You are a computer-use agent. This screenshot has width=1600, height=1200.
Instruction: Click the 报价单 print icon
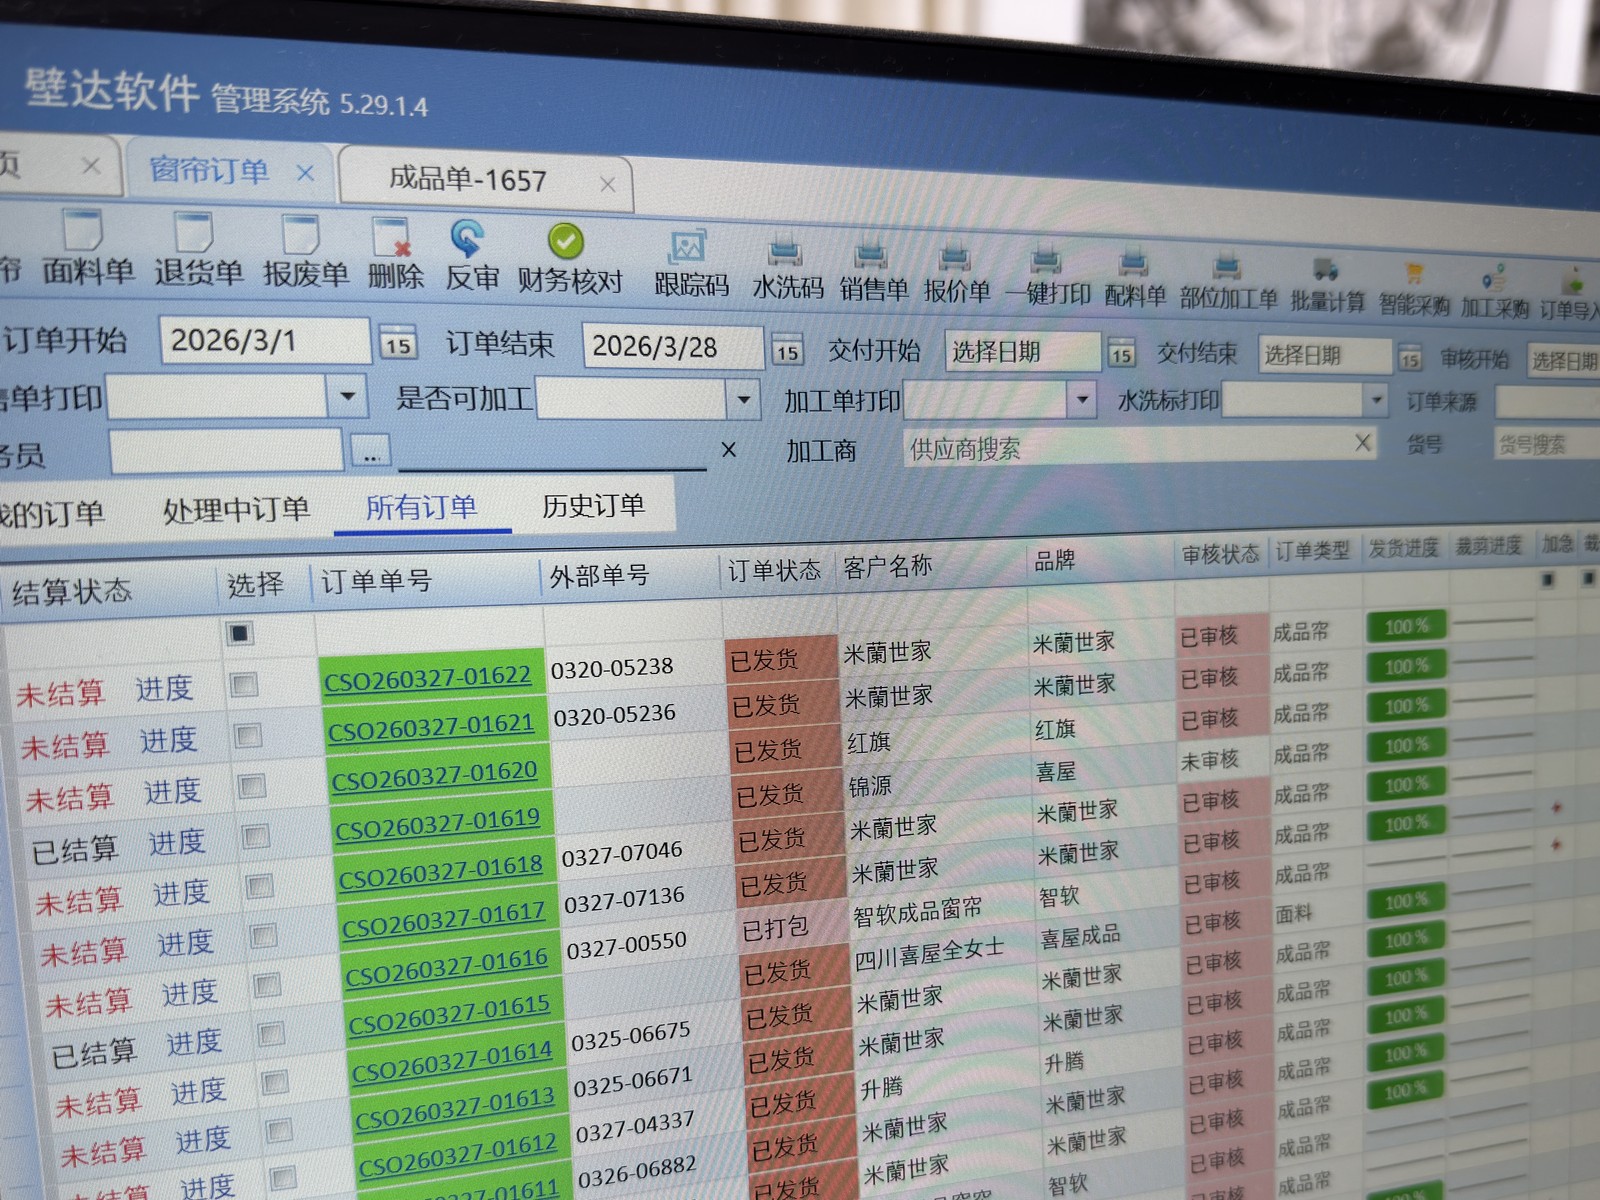[x=955, y=255]
